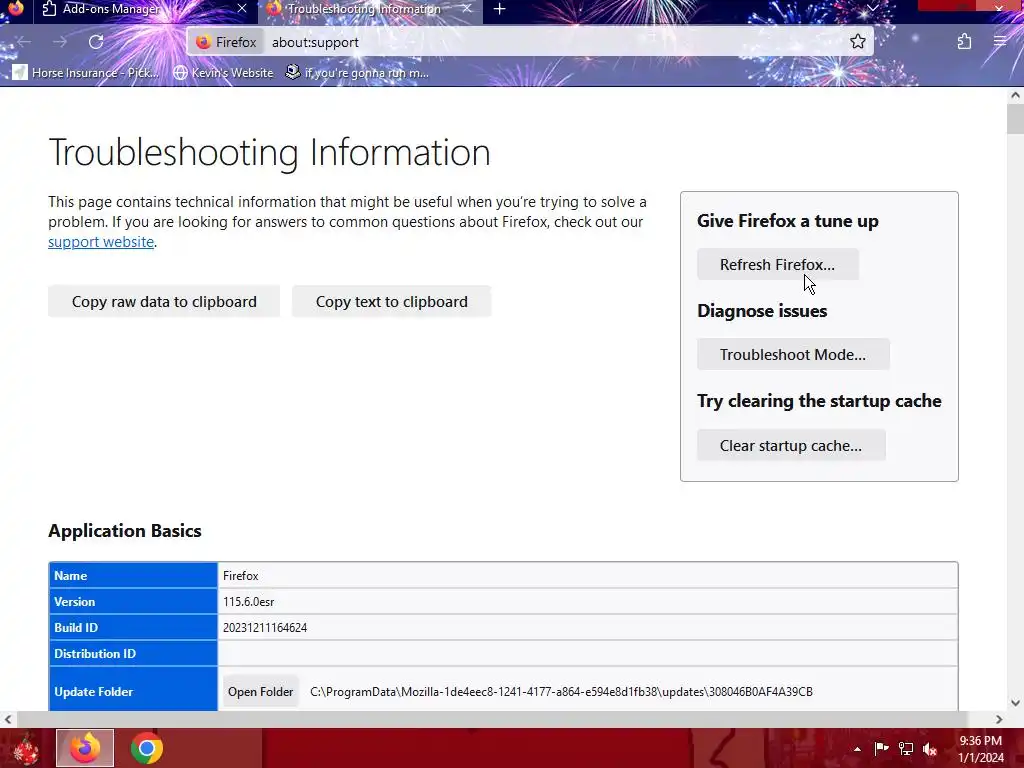Click the vertical scrollbar up arrow
This screenshot has width=1024, height=768.
1015,95
